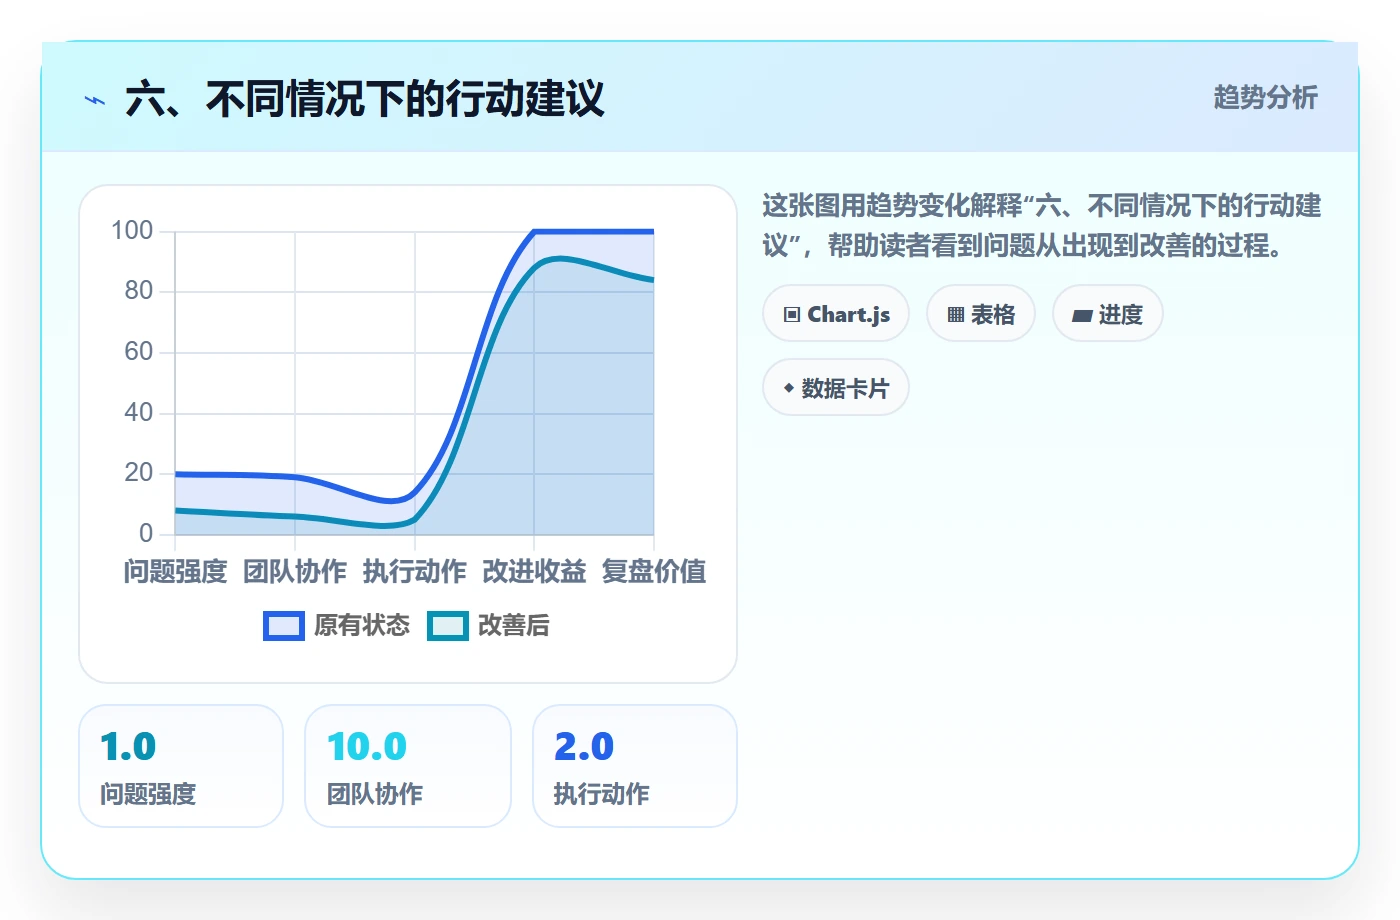Click the 改善后 legend label
The height and width of the screenshot is (920, 1400).
click(514, 626)
